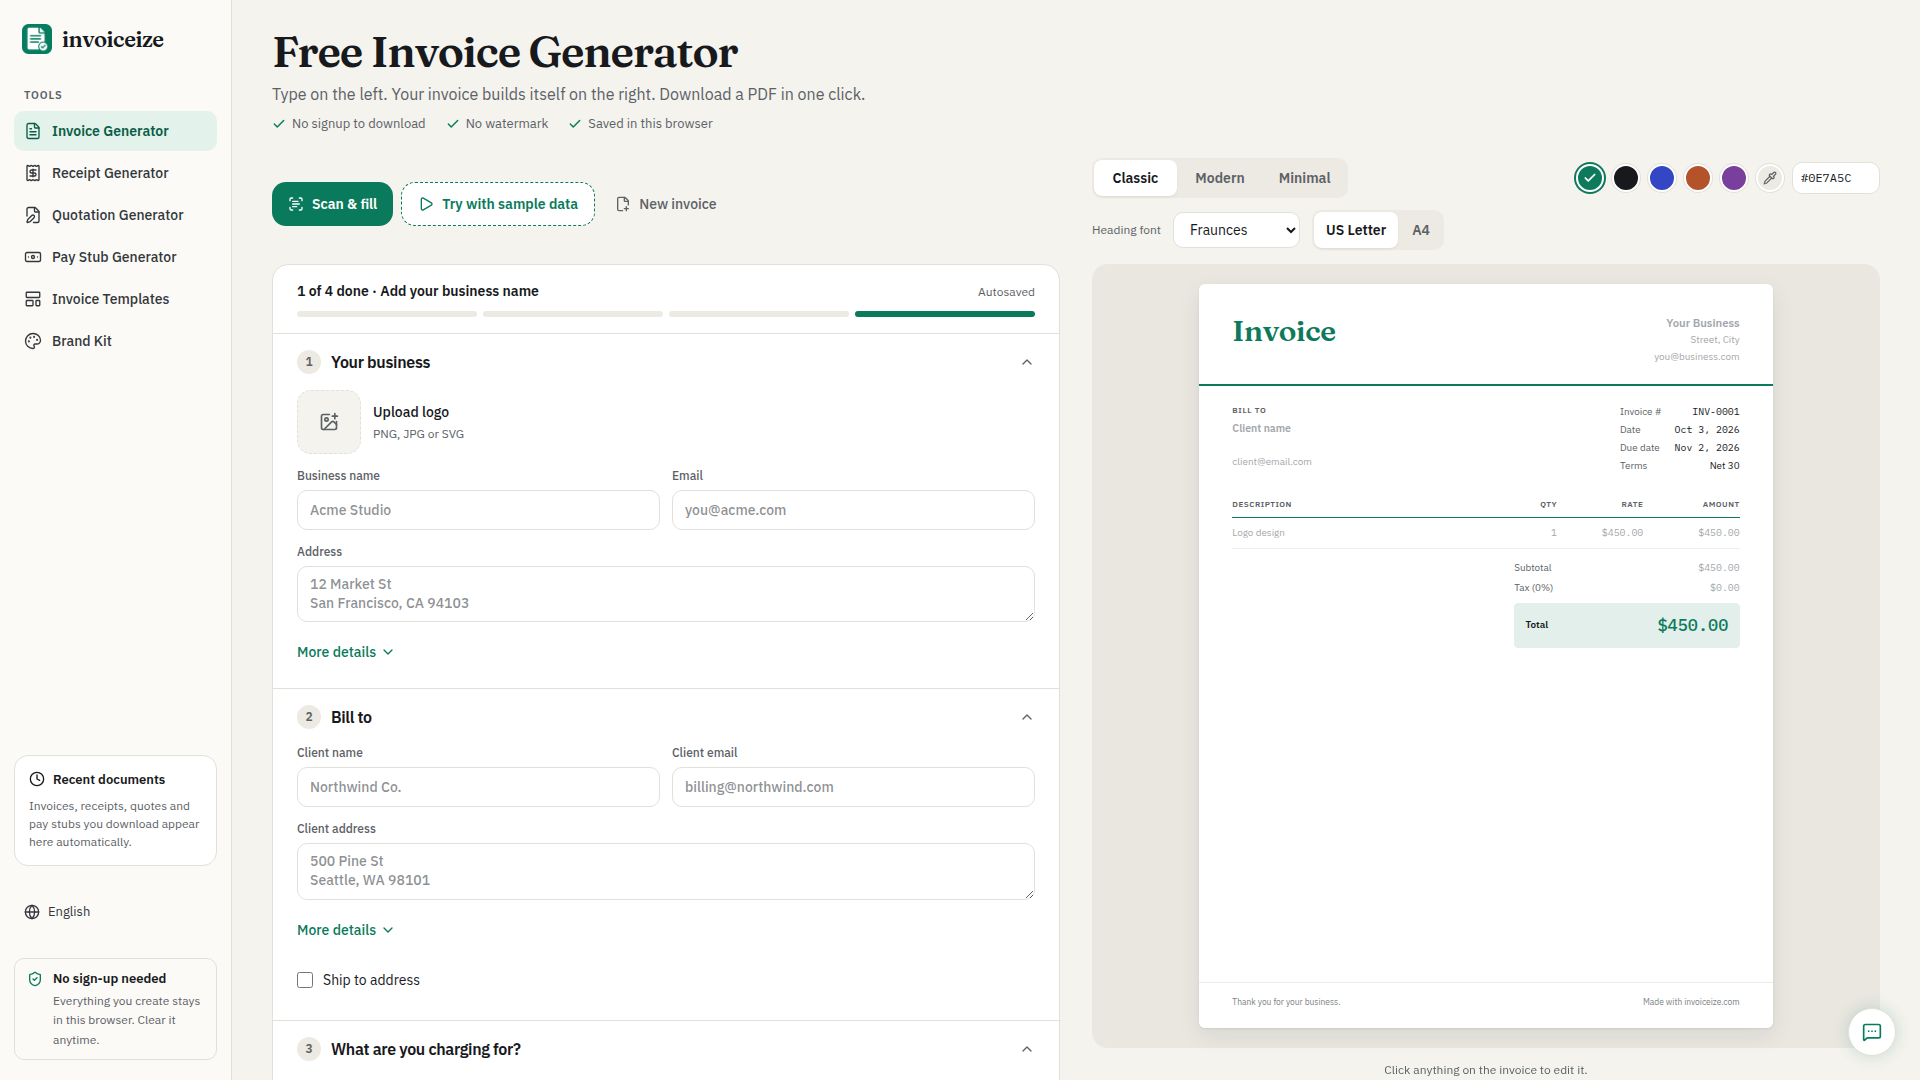Click the Brand Kit palette icon

click(33, 341)
